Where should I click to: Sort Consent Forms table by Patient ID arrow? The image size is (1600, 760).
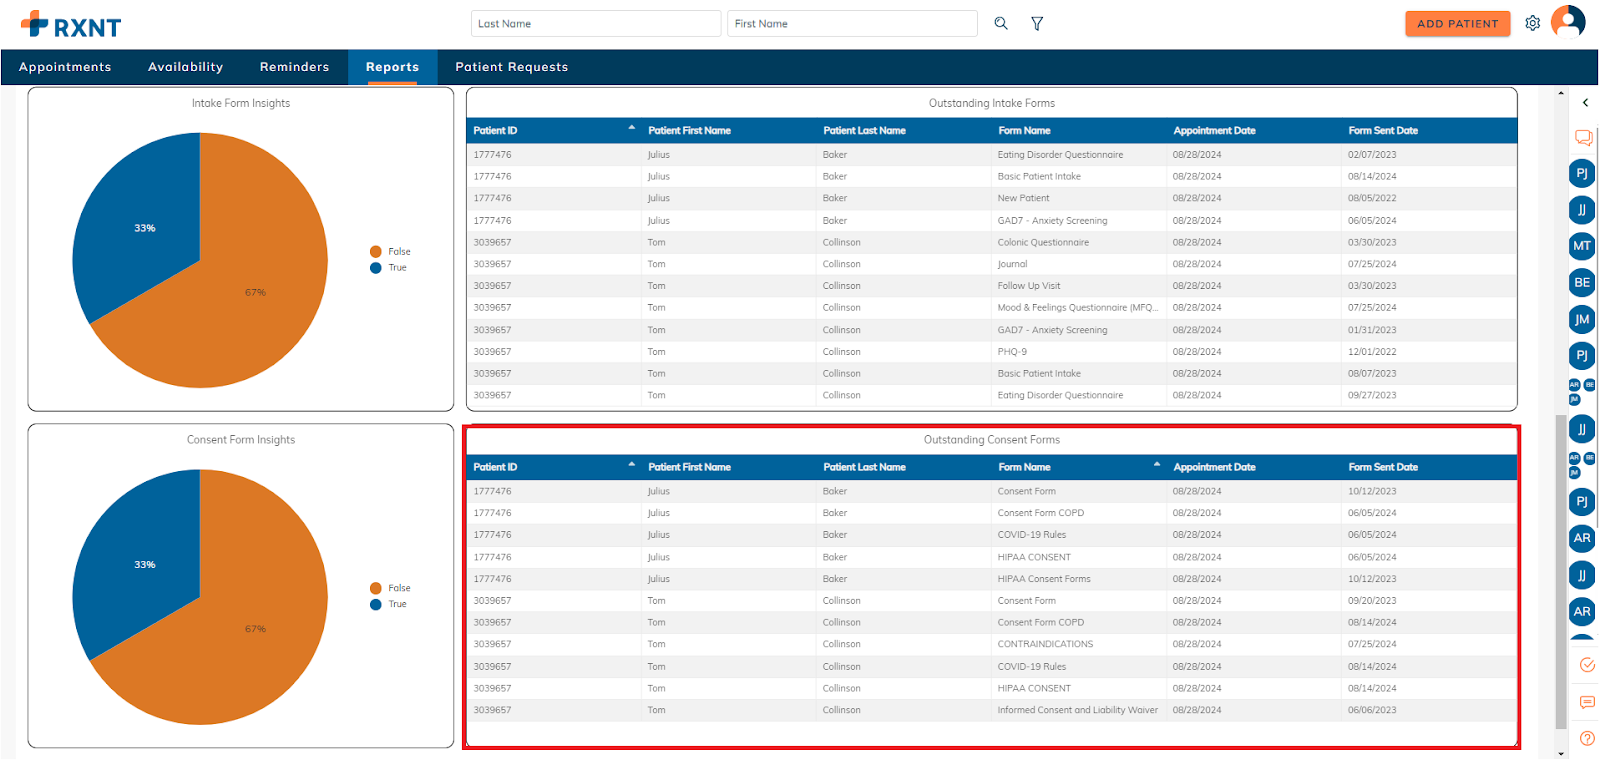[631, 464]
